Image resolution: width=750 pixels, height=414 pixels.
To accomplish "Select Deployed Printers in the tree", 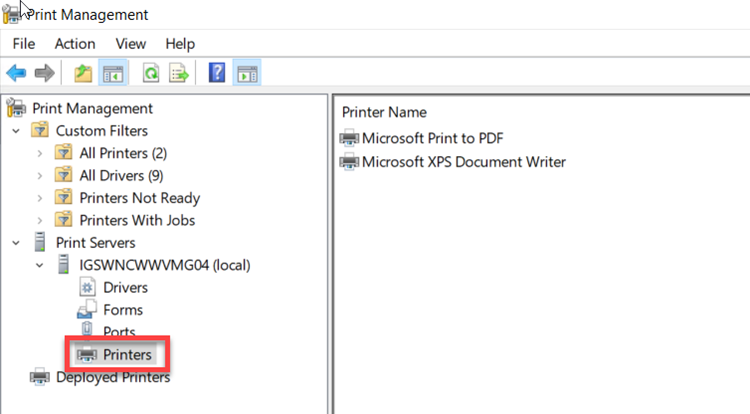I will pyautogui.click(x=112, y=377).
